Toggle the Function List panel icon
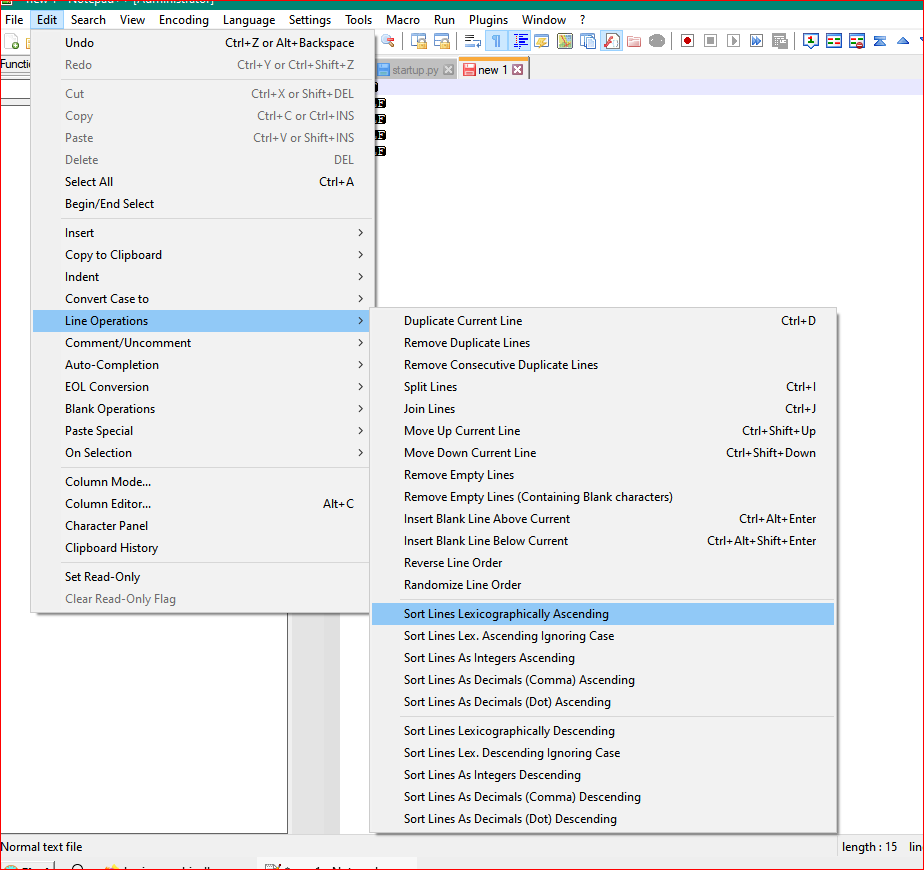The image size is (924, 870). pos(611,41)
